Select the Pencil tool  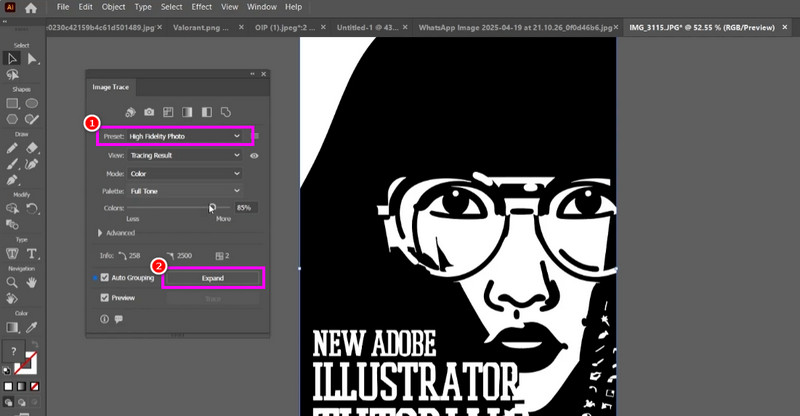[x=12, y=149]
